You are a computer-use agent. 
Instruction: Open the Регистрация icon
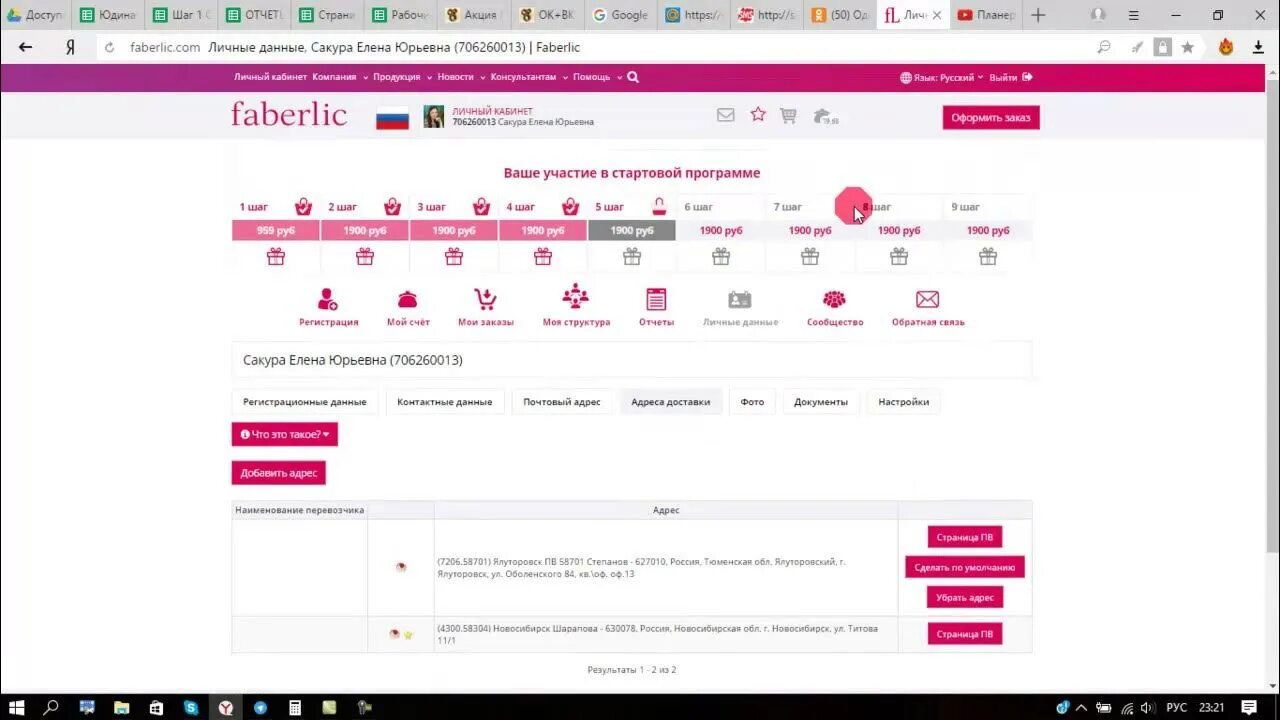click(x=328, y=299)
